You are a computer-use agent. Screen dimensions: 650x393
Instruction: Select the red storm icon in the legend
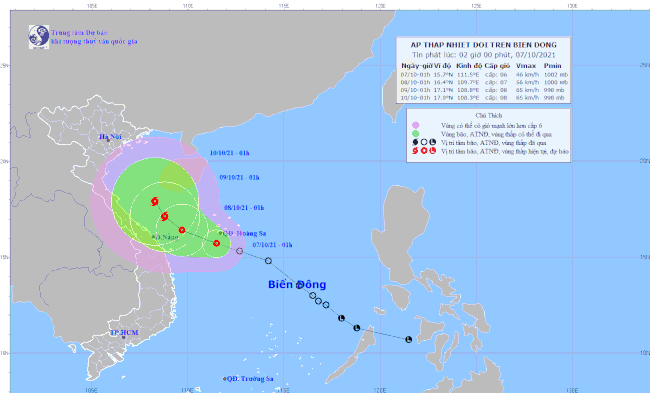pos(415,151)
